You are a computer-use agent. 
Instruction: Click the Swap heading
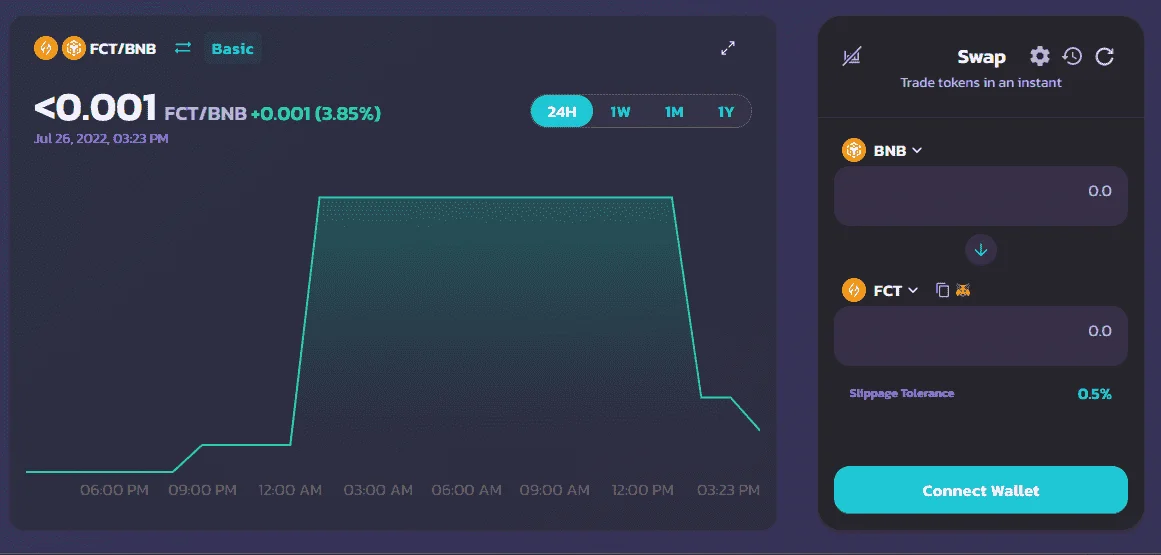(x=981, y=57)
